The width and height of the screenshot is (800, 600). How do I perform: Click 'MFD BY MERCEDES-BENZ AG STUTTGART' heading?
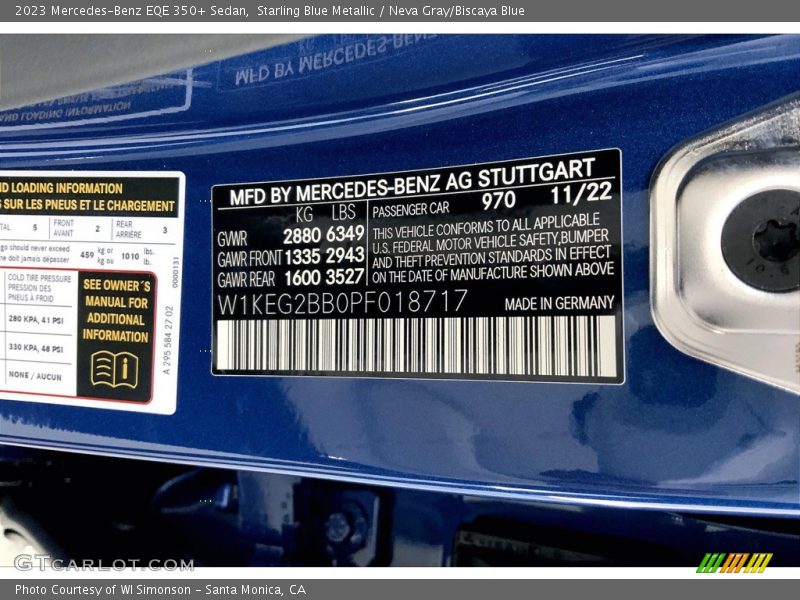click(412, 183)
